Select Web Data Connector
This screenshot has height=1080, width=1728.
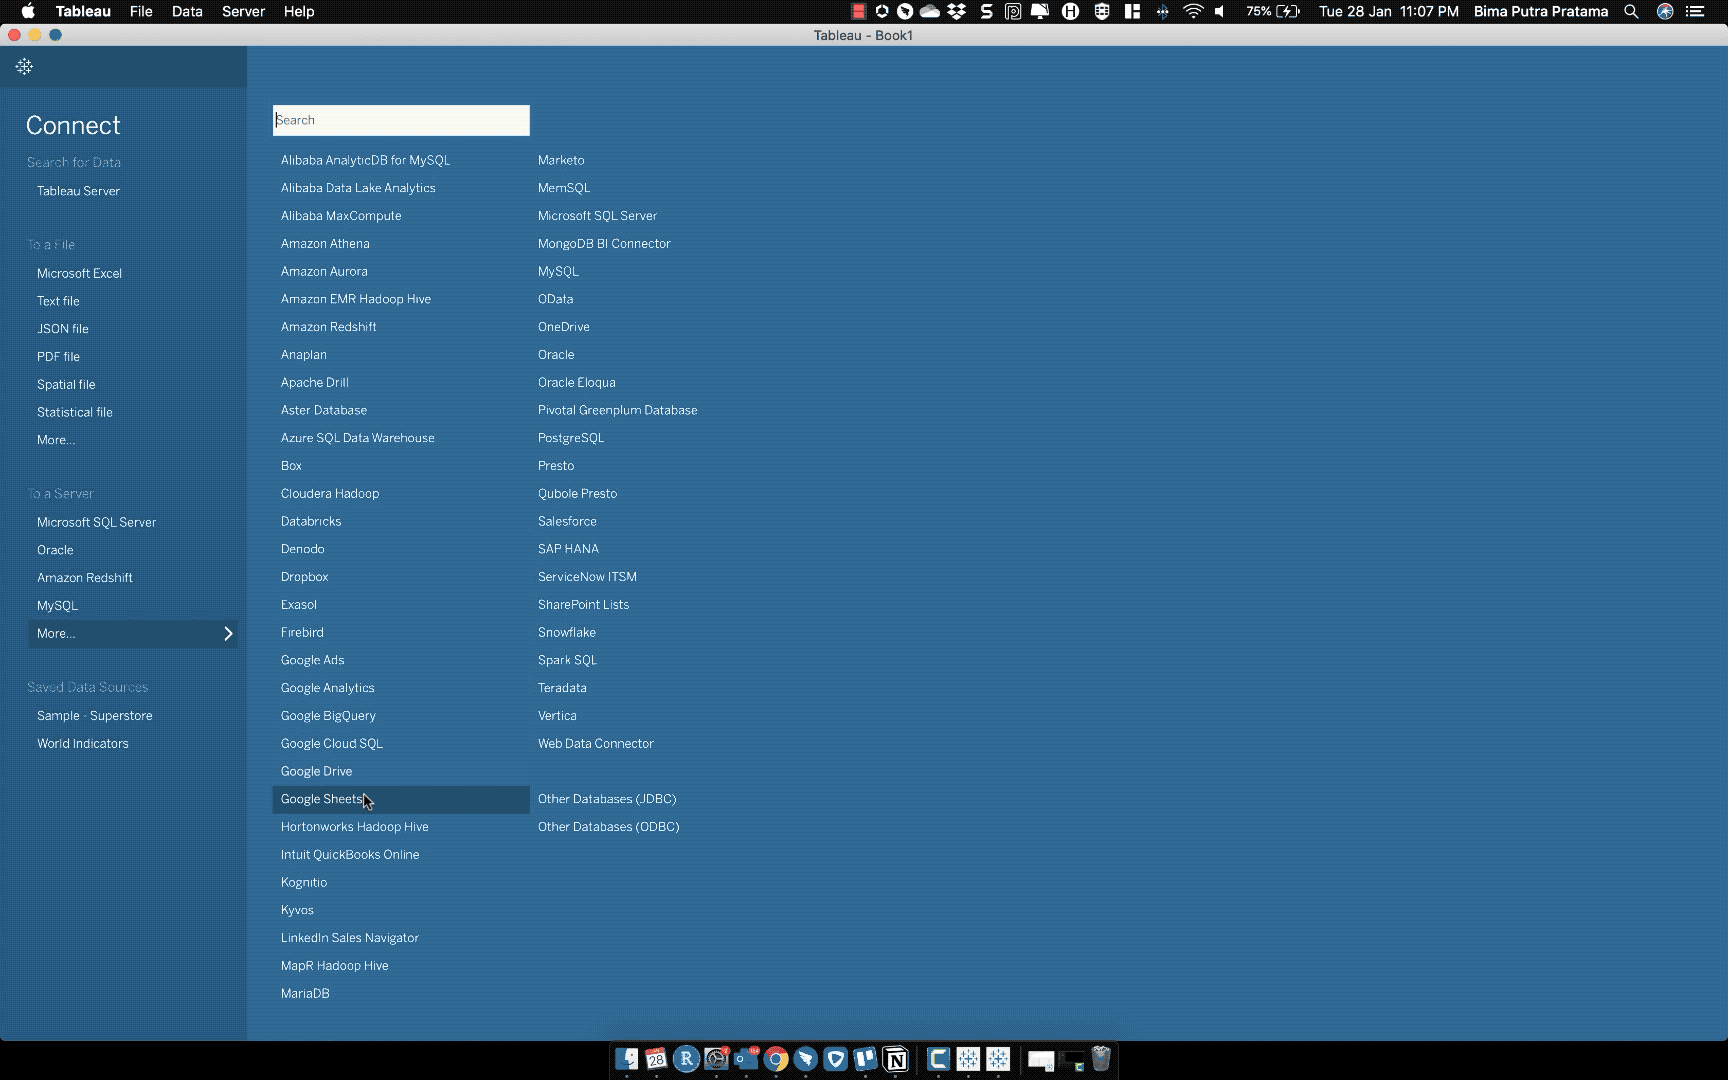595,744
